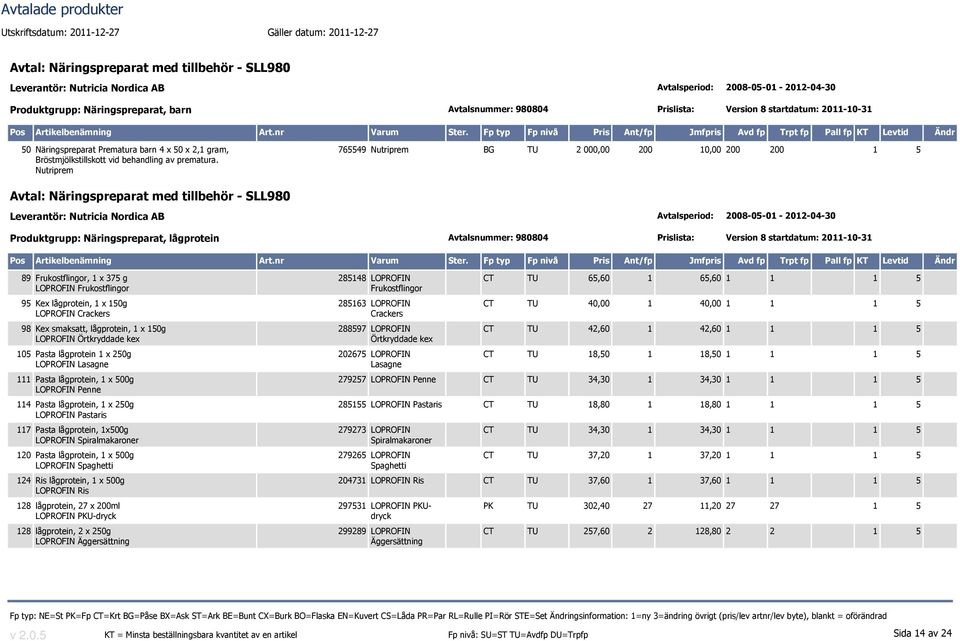The height and width of the screenshot is (641, 960).
Task: Select version label 'v 2.0.5'
Action: click(x=28, y=635)
